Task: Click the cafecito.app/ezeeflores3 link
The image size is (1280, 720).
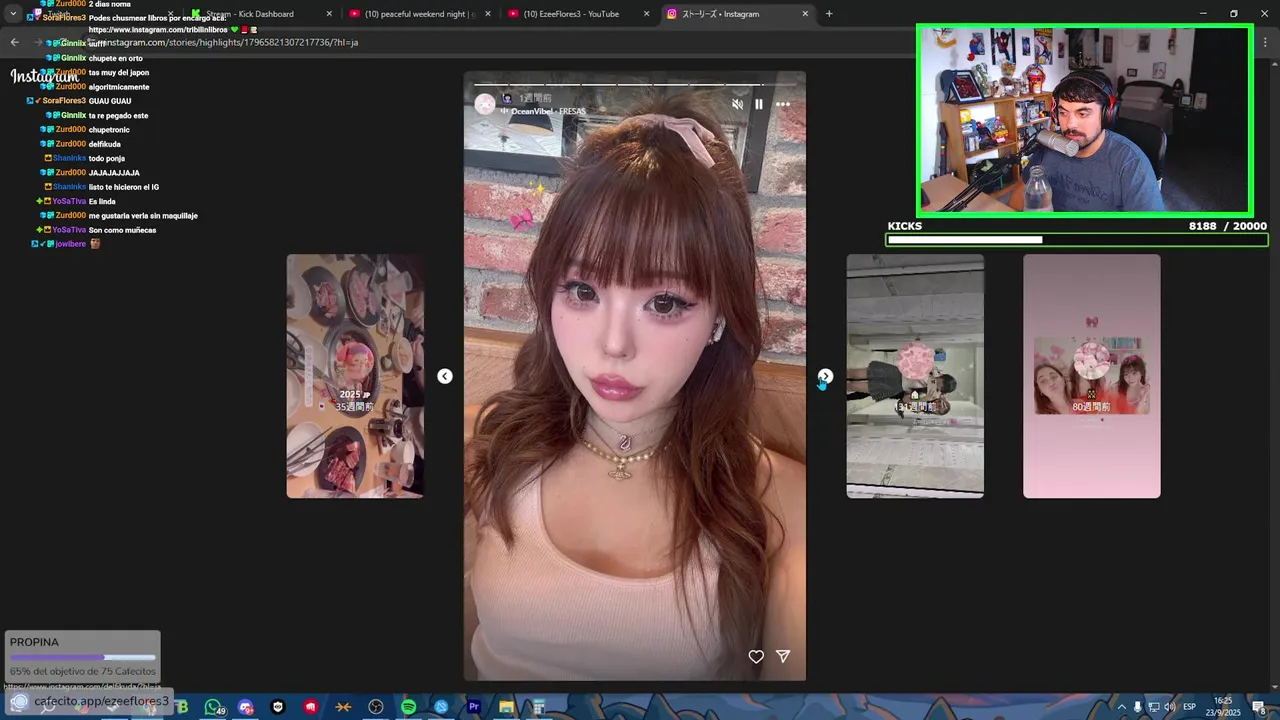Action: pyautogui.click(x=101, y=701)
